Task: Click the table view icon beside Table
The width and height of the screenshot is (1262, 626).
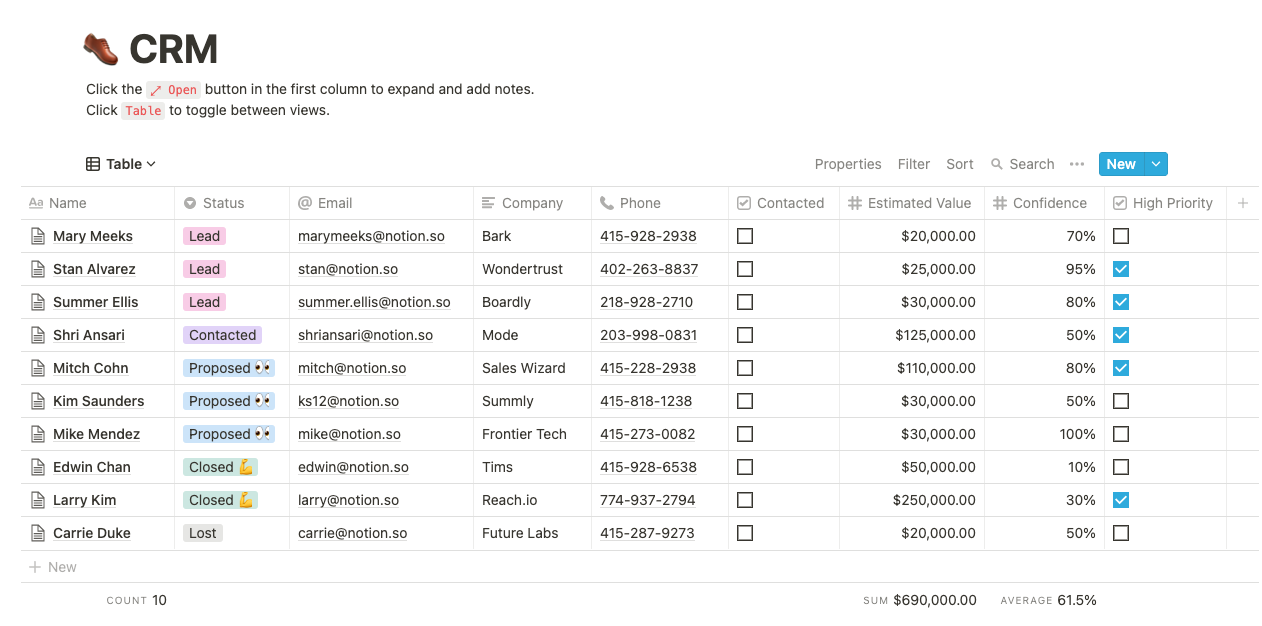Action: [93, 164]
